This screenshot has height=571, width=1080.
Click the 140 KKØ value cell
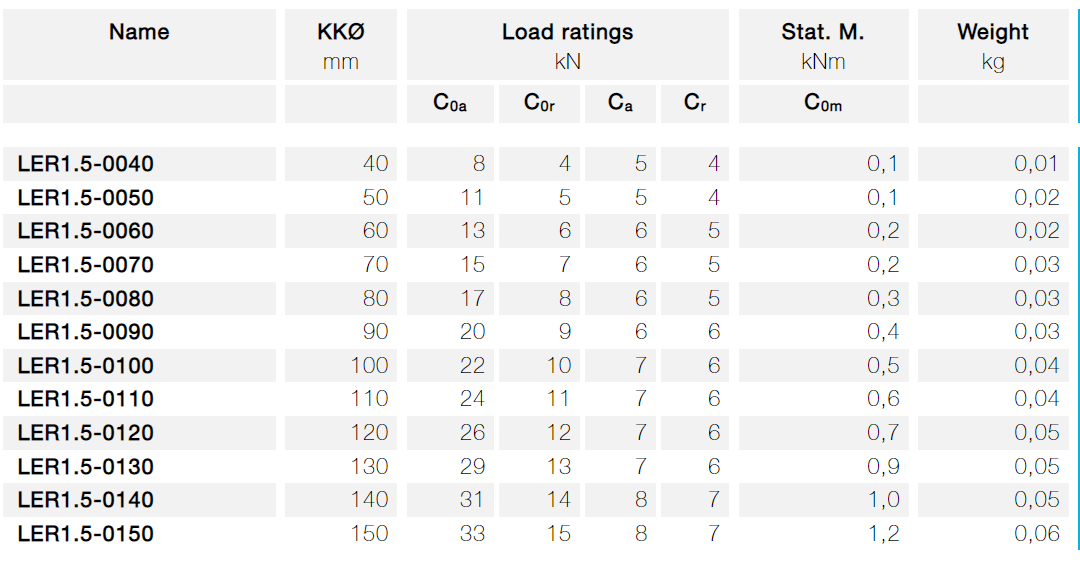(x=341, y=500)
